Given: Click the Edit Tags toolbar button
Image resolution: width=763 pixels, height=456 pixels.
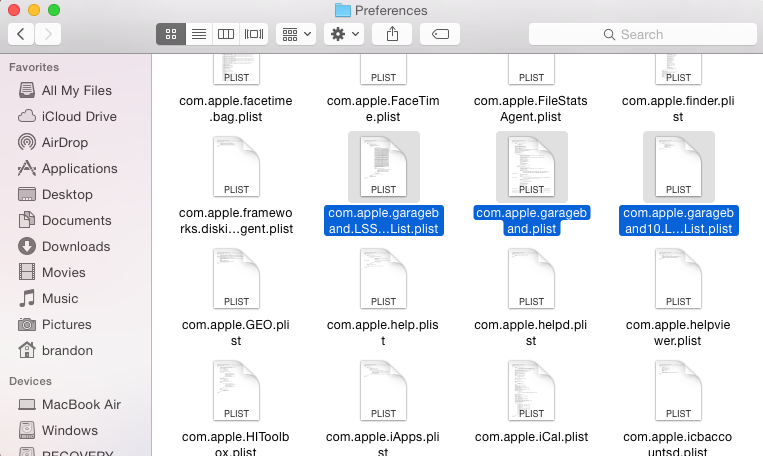Looking at the screenshot, I should coord(440,34).
